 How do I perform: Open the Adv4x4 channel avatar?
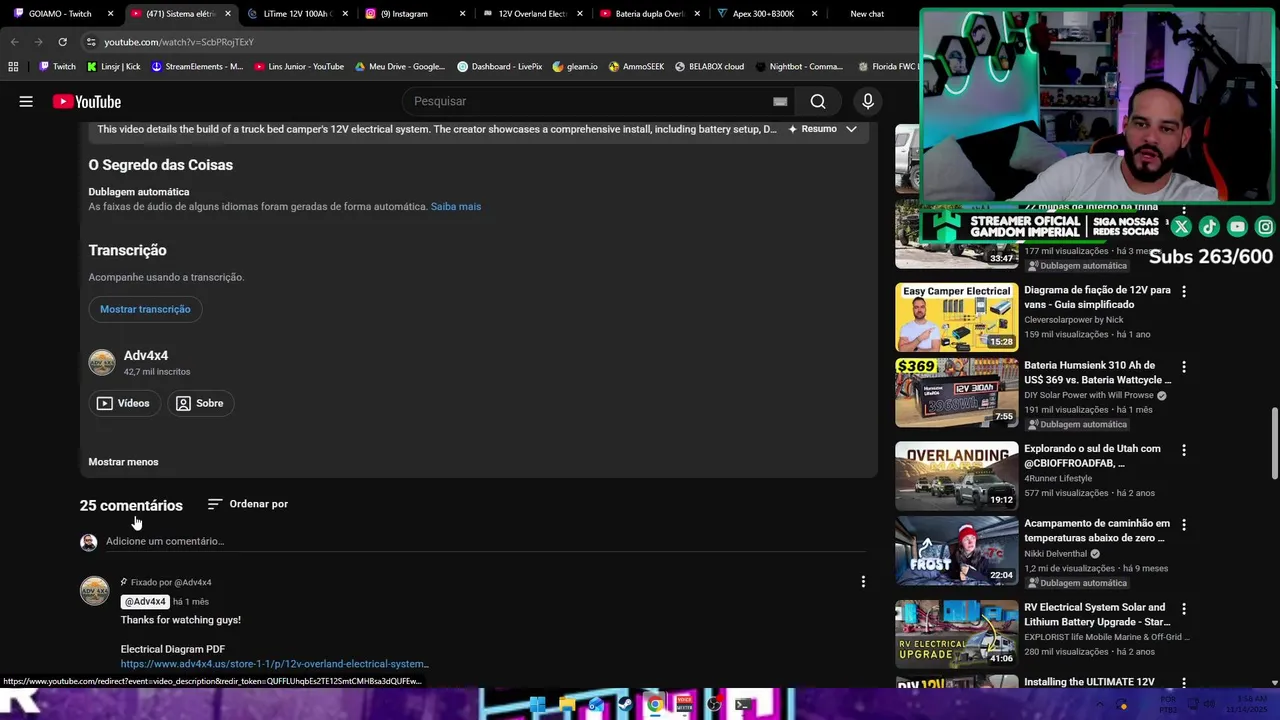coord(102,362)
